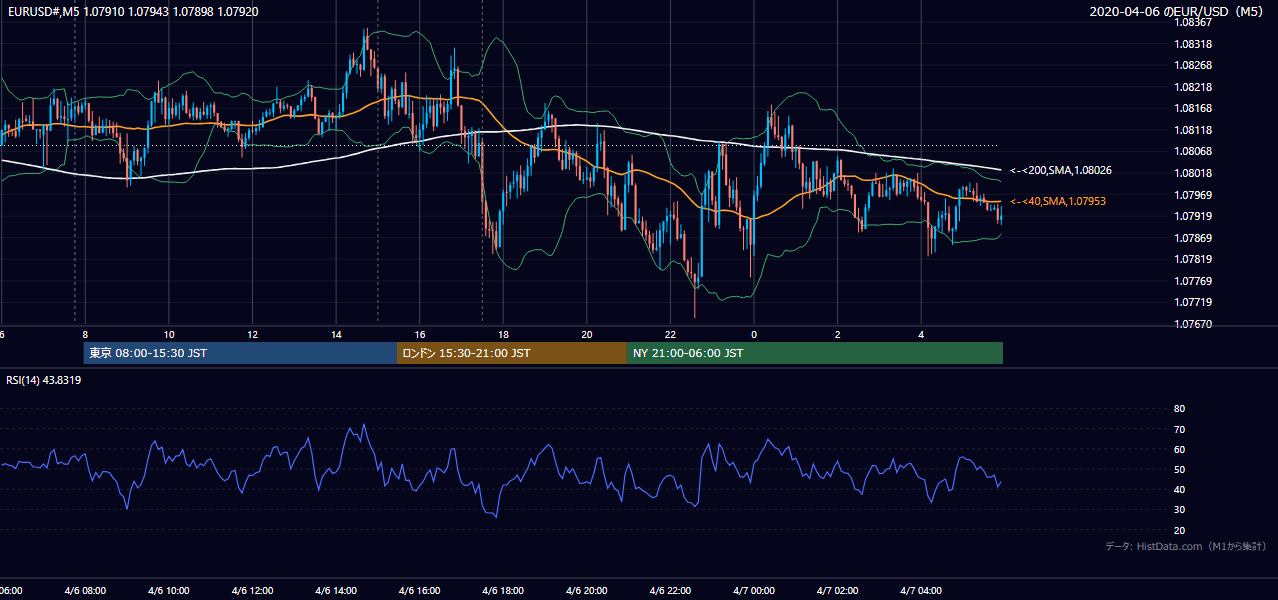Click price level 1.08218 on the axis
Image resolution: width=1278 pixels, height=600 pixels.
[1194, 87]
